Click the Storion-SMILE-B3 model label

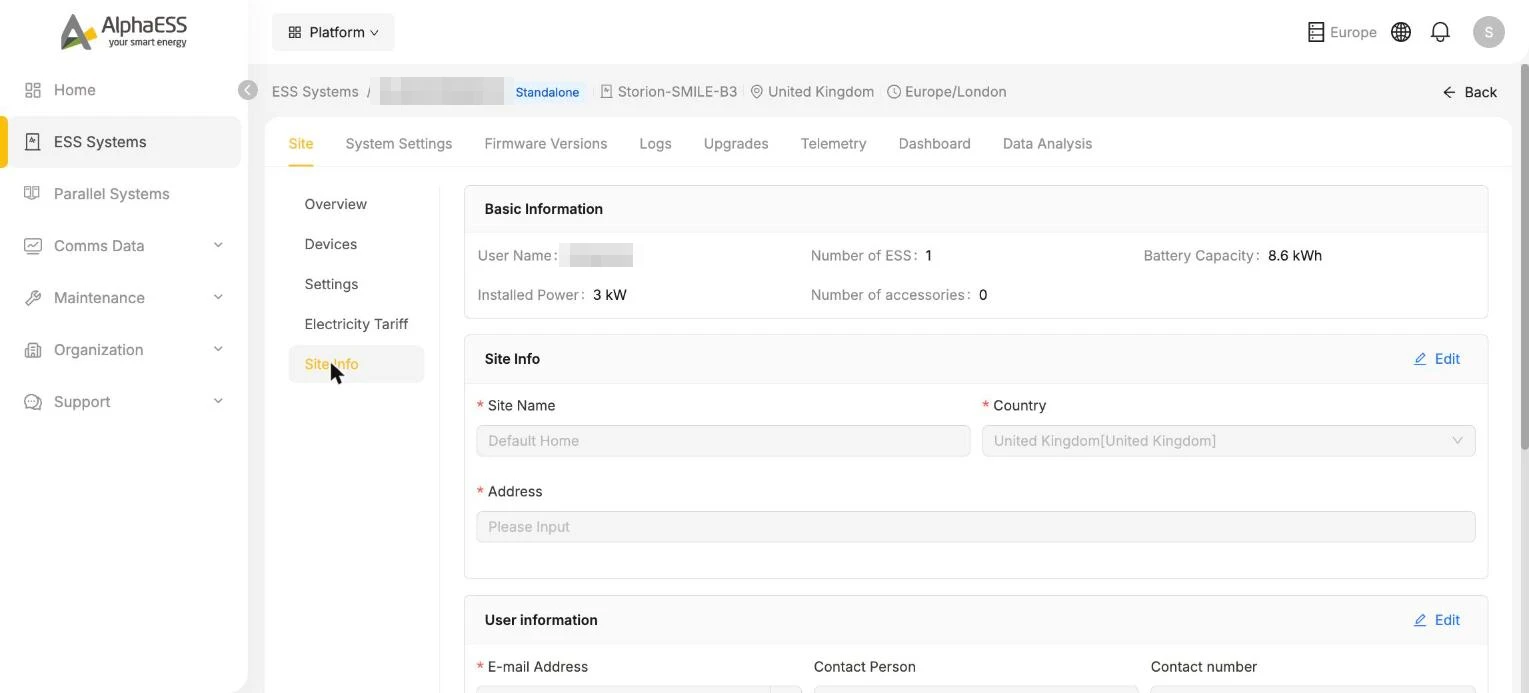pyautogui.click(x=669, y=92)
